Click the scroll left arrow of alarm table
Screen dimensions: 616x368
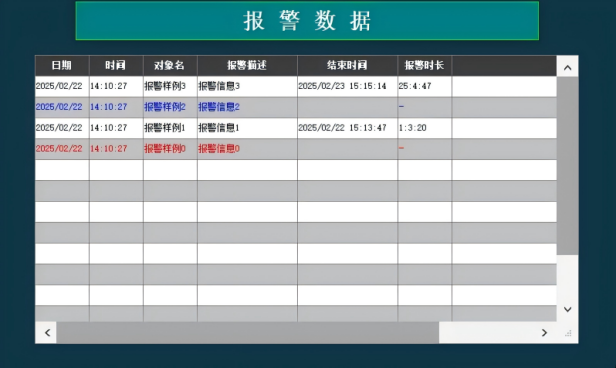[47, 333]
